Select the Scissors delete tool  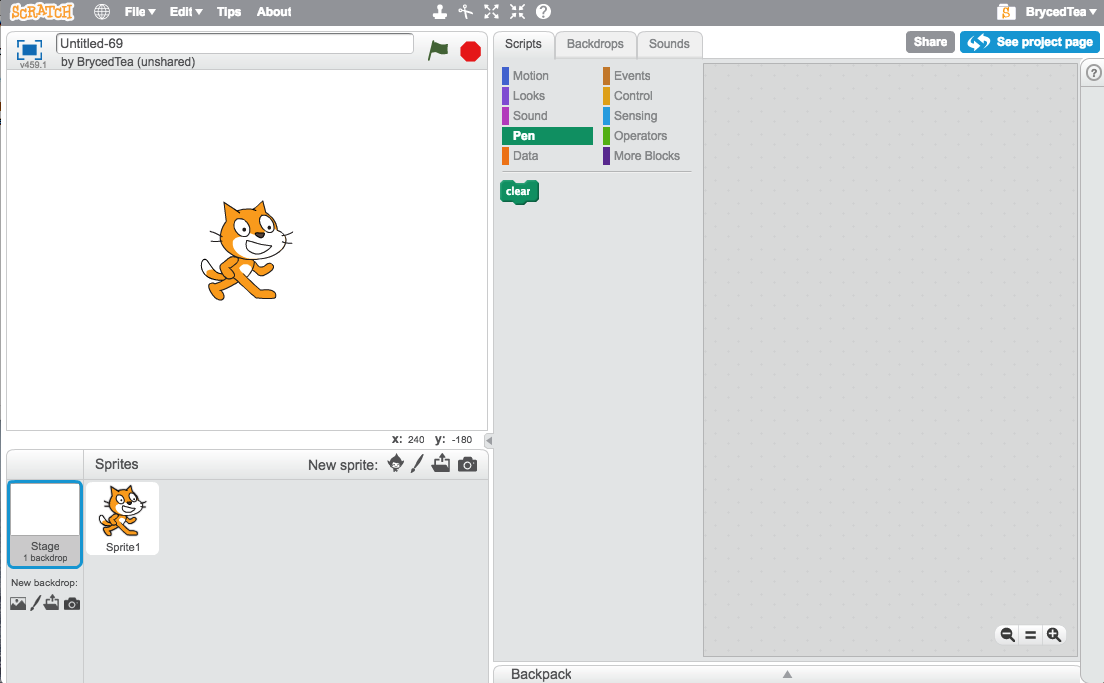click(x=466, y=12)
